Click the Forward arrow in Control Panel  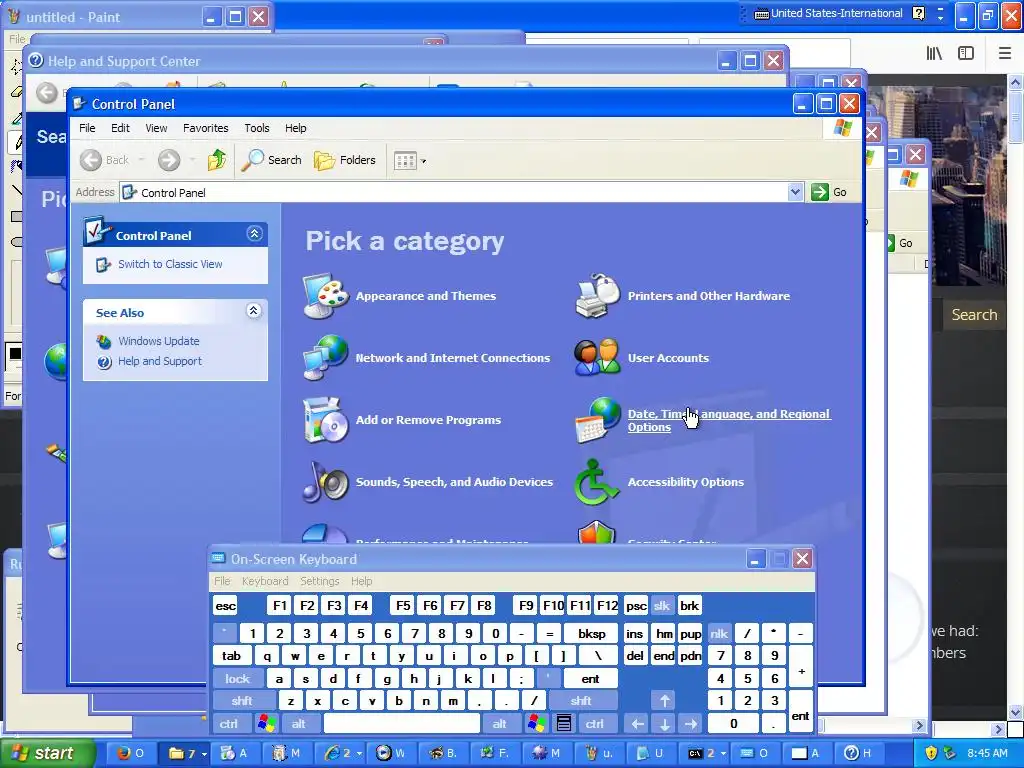(168, 160)
